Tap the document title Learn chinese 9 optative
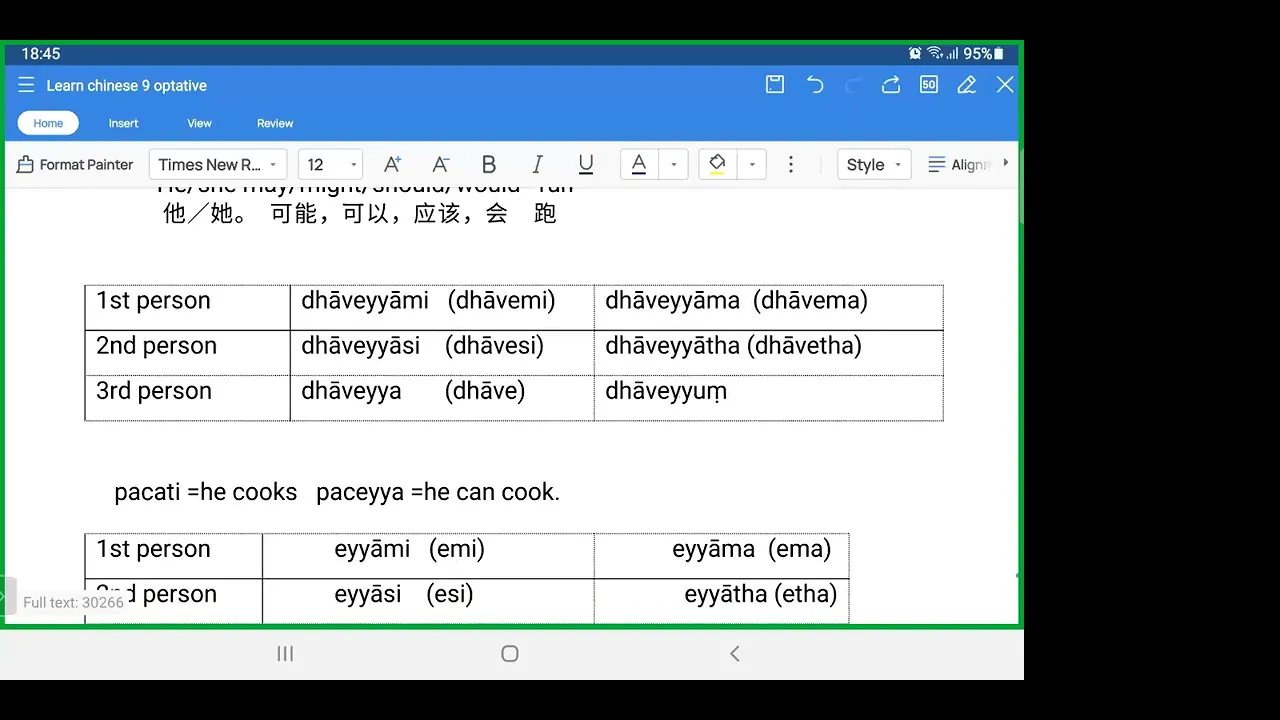The image size is (1280, 720). click(x=127, y=85)
